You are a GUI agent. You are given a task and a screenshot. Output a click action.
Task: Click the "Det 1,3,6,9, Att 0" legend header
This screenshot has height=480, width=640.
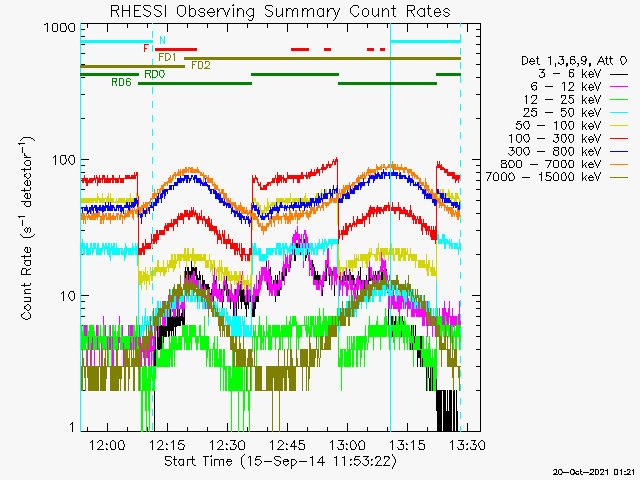tap(574, 61)
